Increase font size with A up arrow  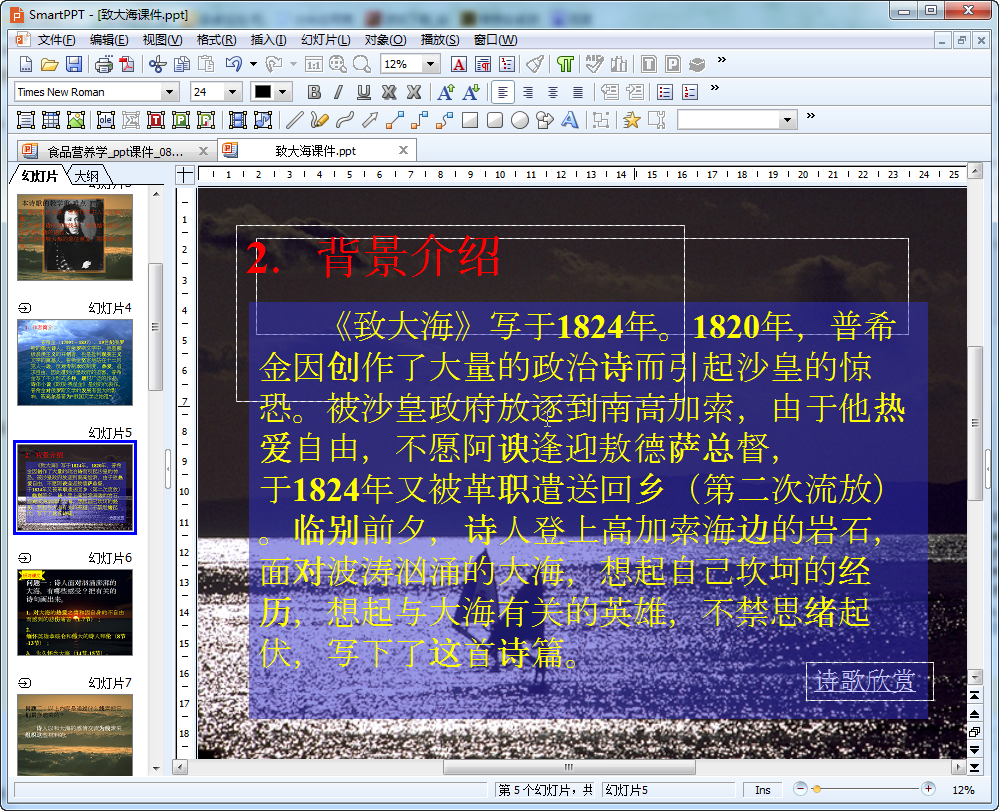pyautogui.click(x=447, y=92)
